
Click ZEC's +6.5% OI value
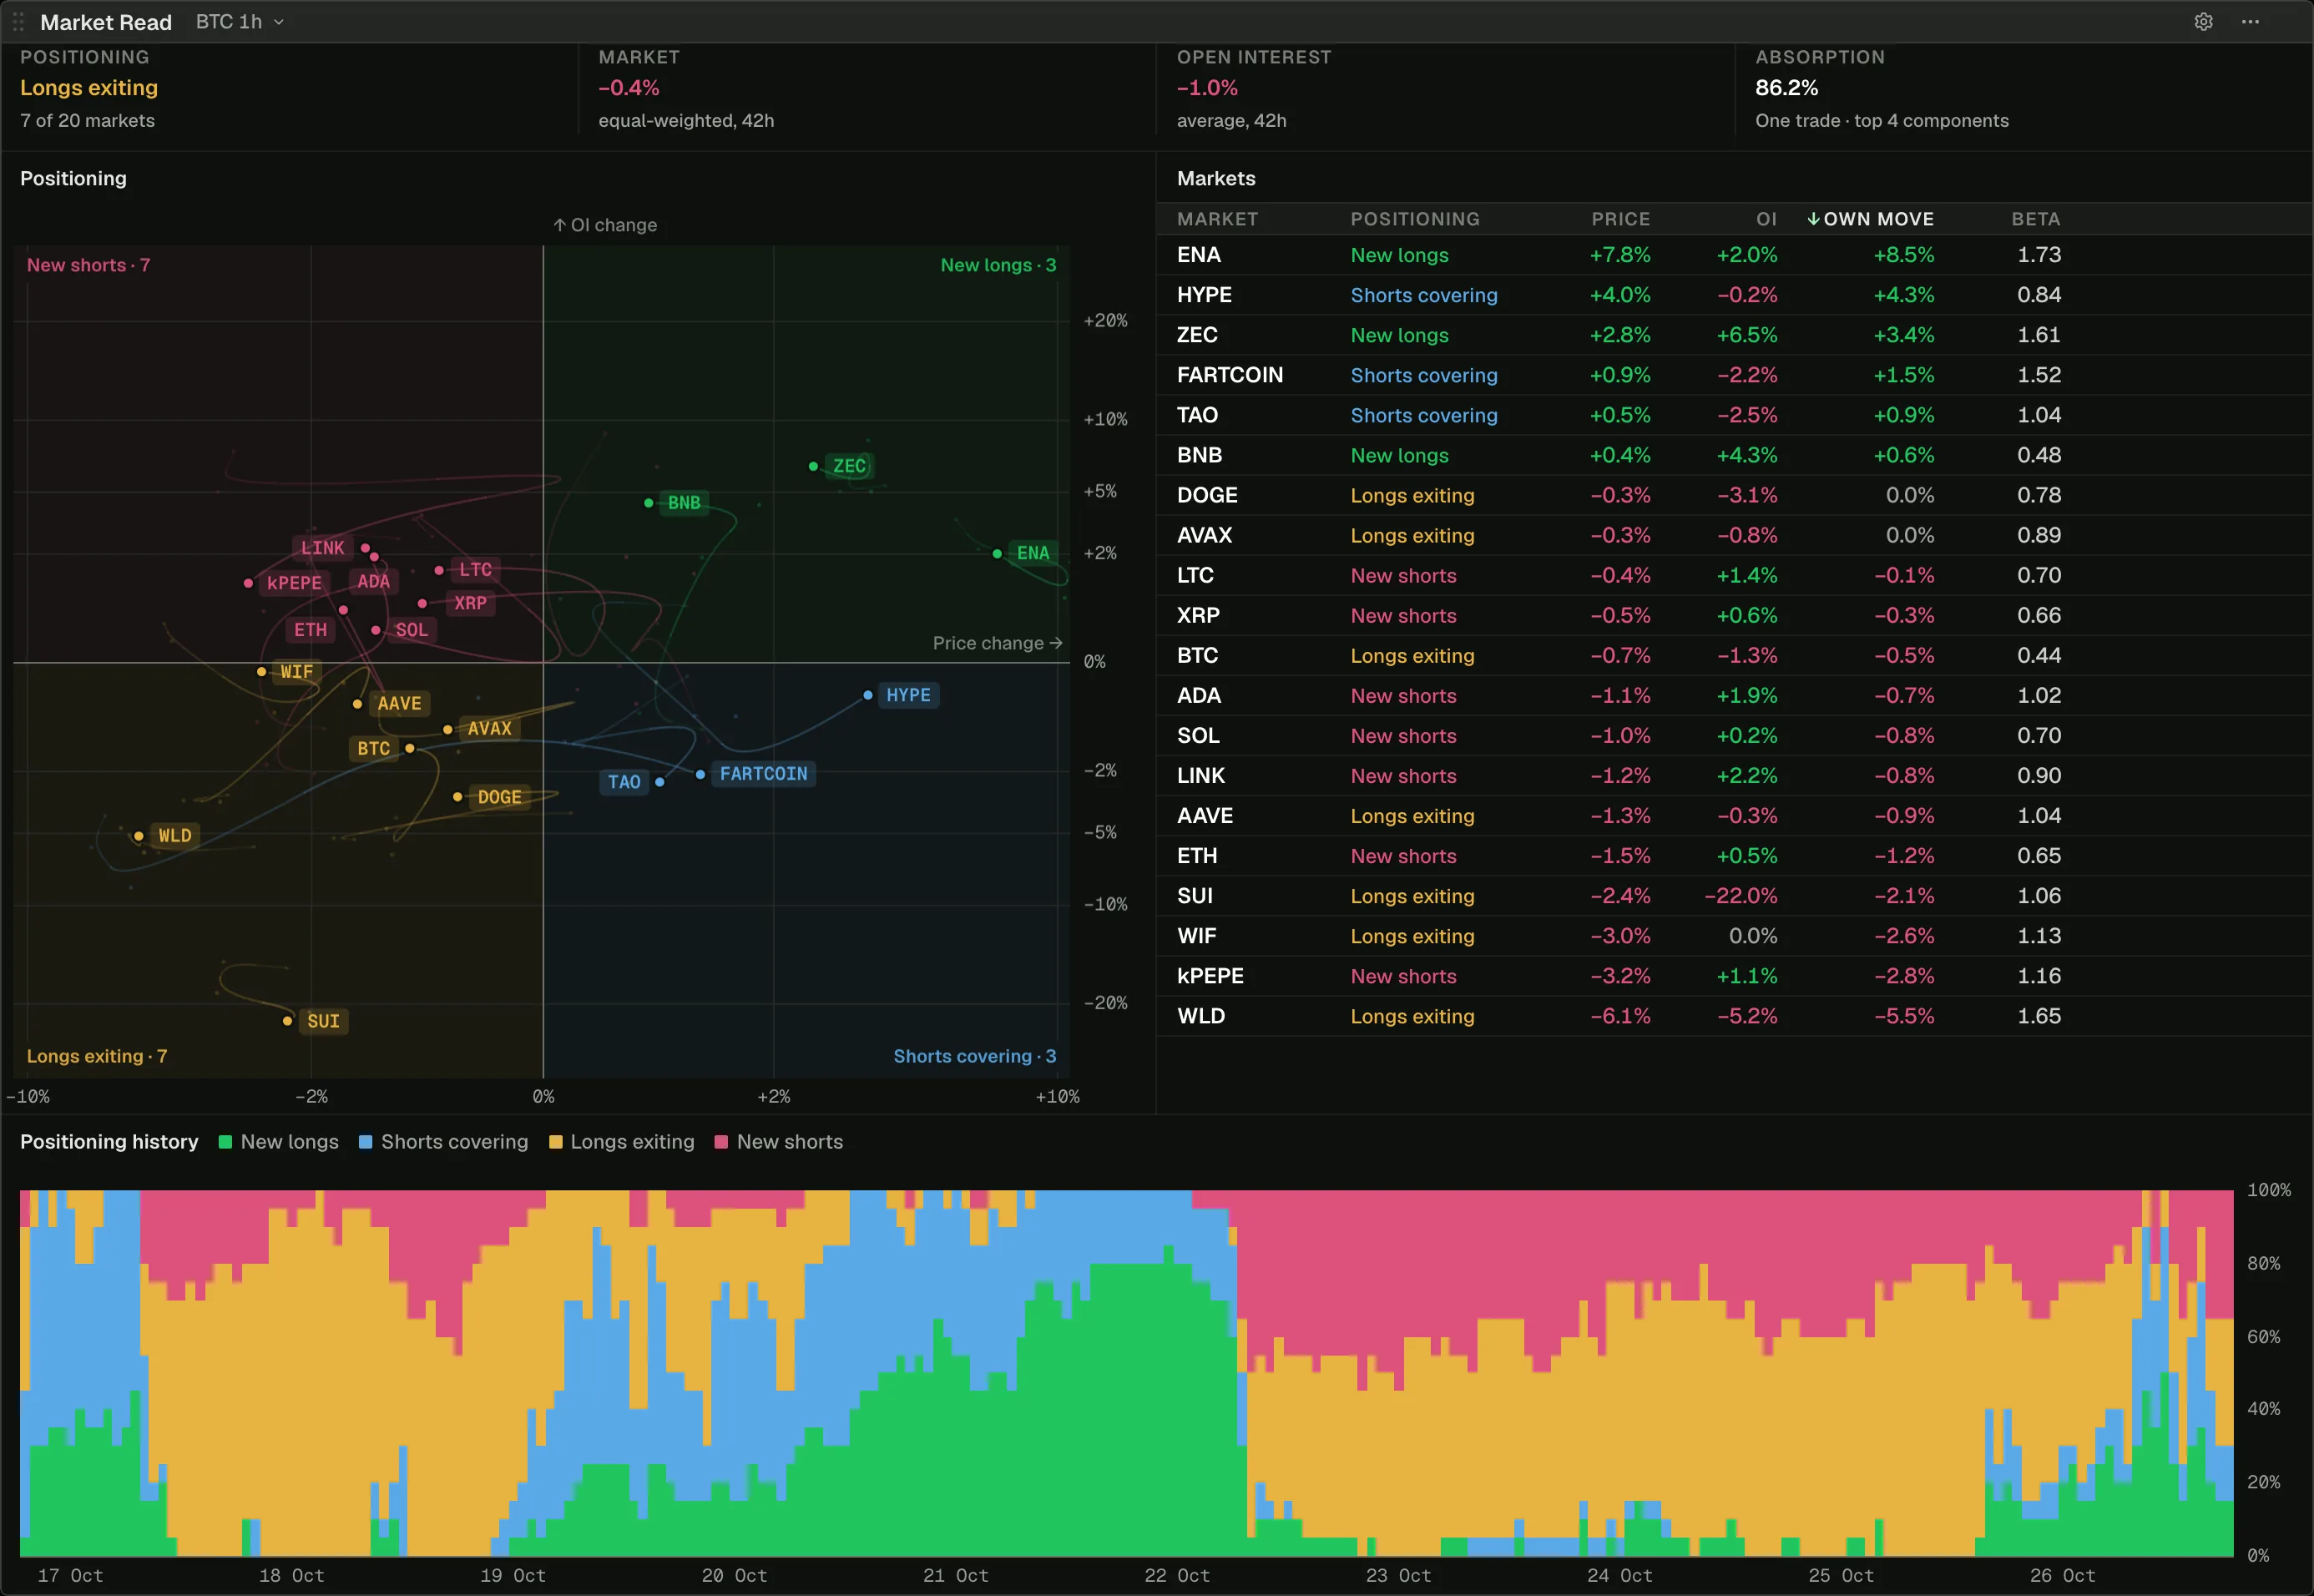coord(1747,335)
